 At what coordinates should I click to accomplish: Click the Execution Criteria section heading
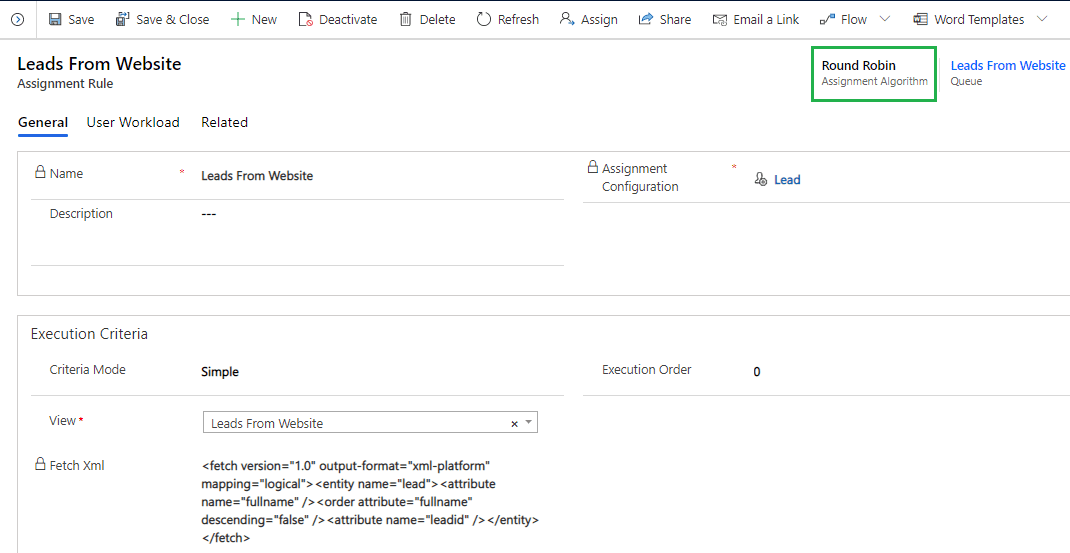coord(89,335)
